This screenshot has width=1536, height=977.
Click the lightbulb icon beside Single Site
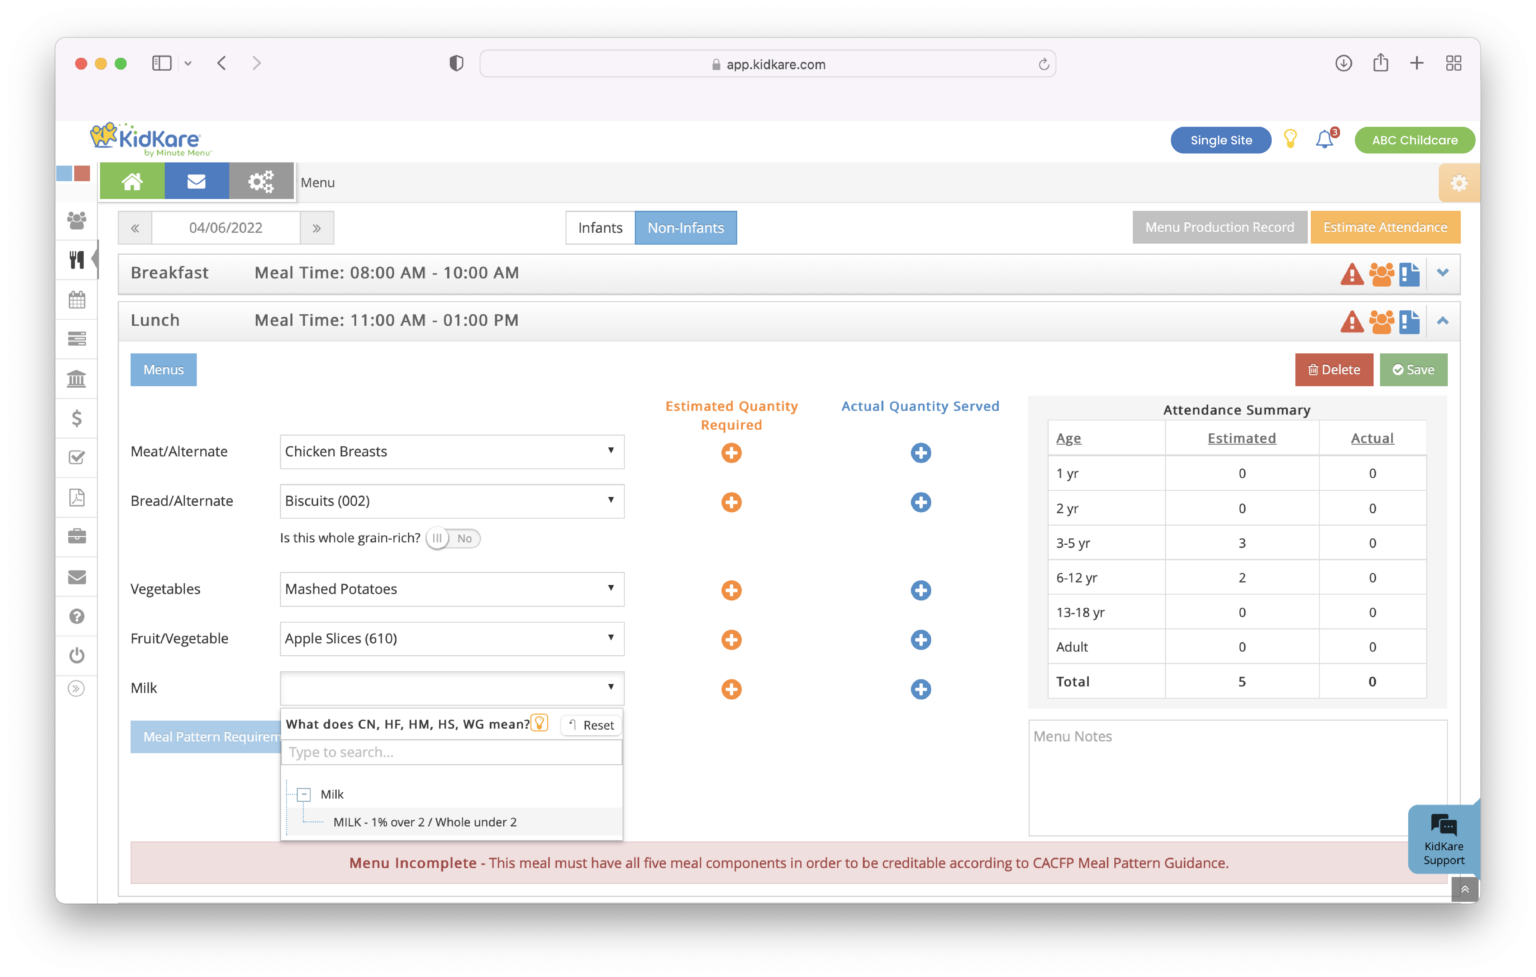pyautogui.click(x=1290, y=140)
